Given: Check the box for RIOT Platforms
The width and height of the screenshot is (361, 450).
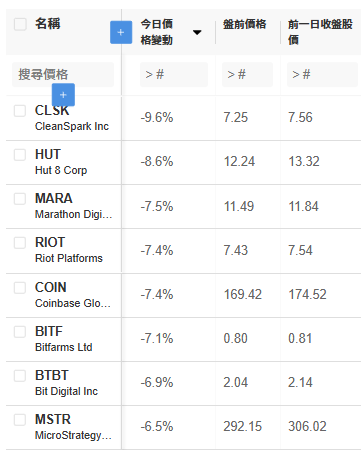Looking at the screenshot, I should (20, 243).
